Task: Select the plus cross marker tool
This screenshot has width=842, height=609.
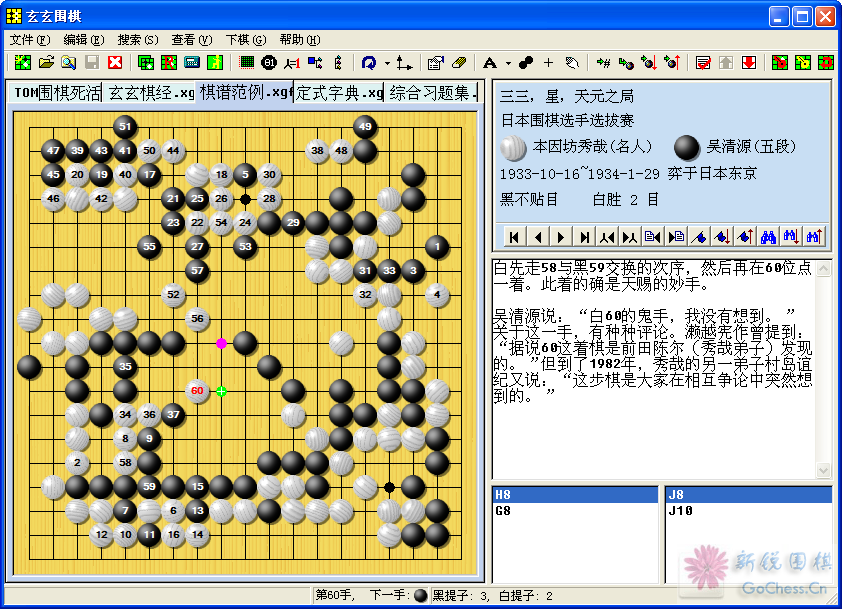Action: click(548, 62)
